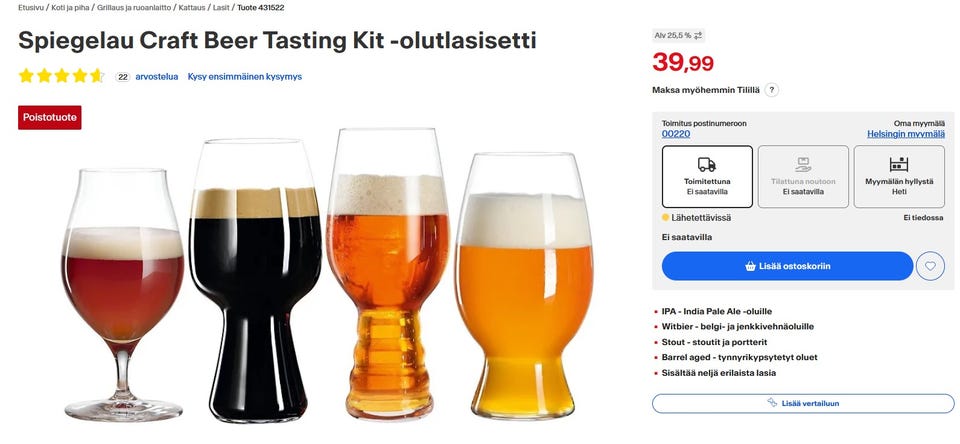960x444 pixels.
Task: Click the yellow star rating
Action: click(61, 76)
